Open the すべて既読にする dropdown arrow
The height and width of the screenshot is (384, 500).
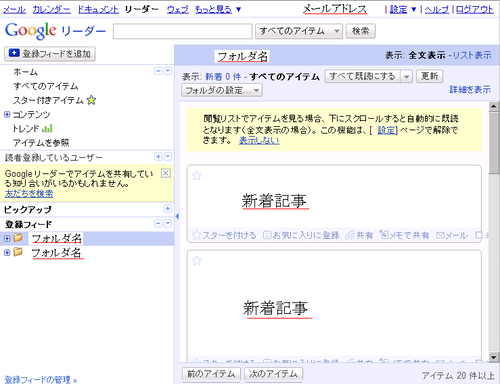tap(406, 76)
